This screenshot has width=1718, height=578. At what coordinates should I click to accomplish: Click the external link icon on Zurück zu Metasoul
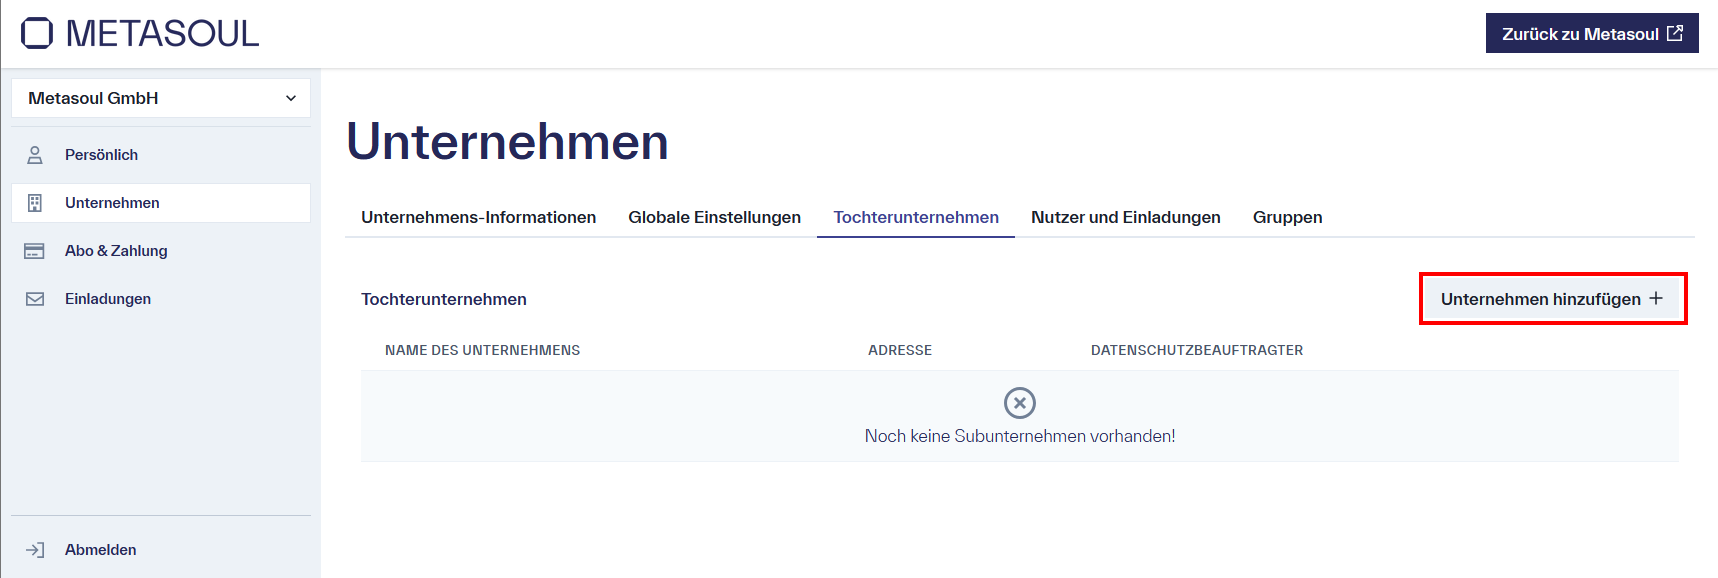1675,33
